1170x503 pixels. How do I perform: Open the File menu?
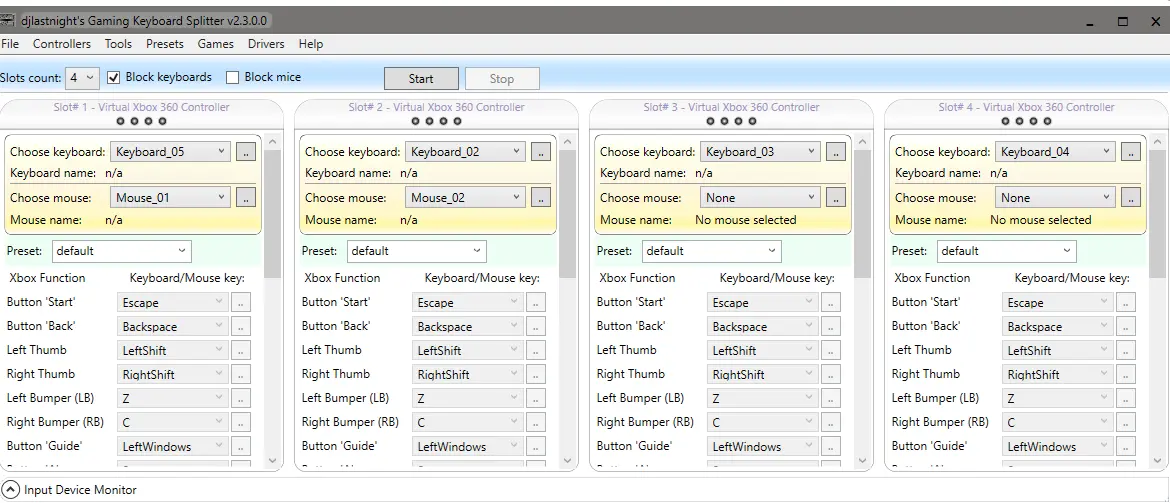point(10,44)
